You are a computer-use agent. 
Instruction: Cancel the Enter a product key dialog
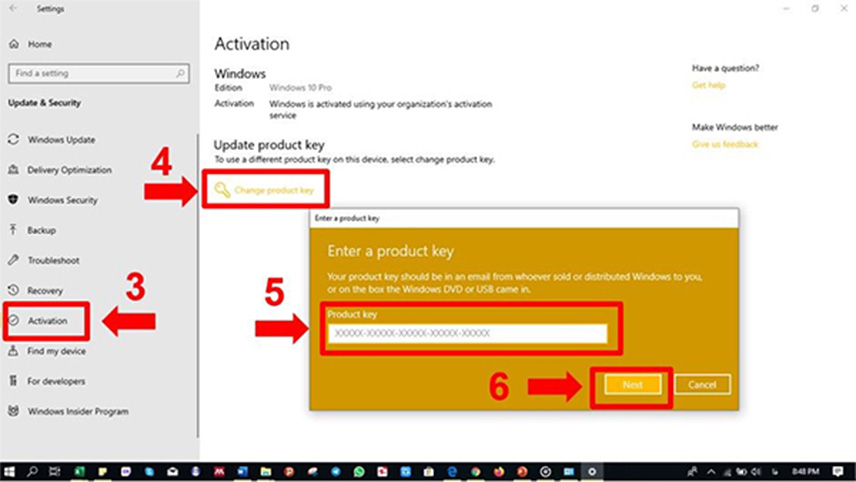pyautogui.click(x=702, y=384)
